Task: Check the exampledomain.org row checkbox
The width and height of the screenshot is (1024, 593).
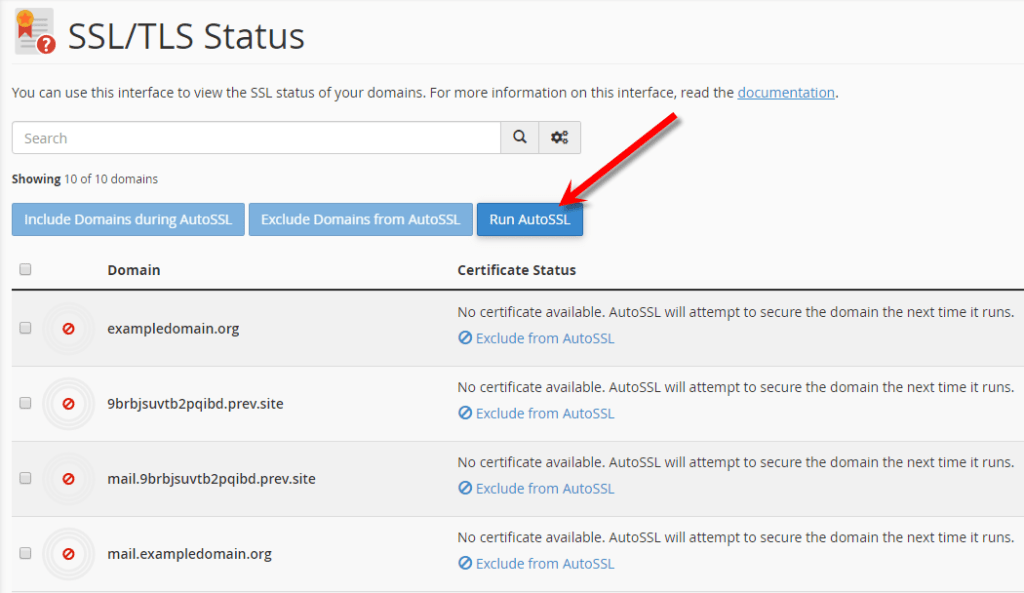Action: pyautogui.click(x=25, y=328)
